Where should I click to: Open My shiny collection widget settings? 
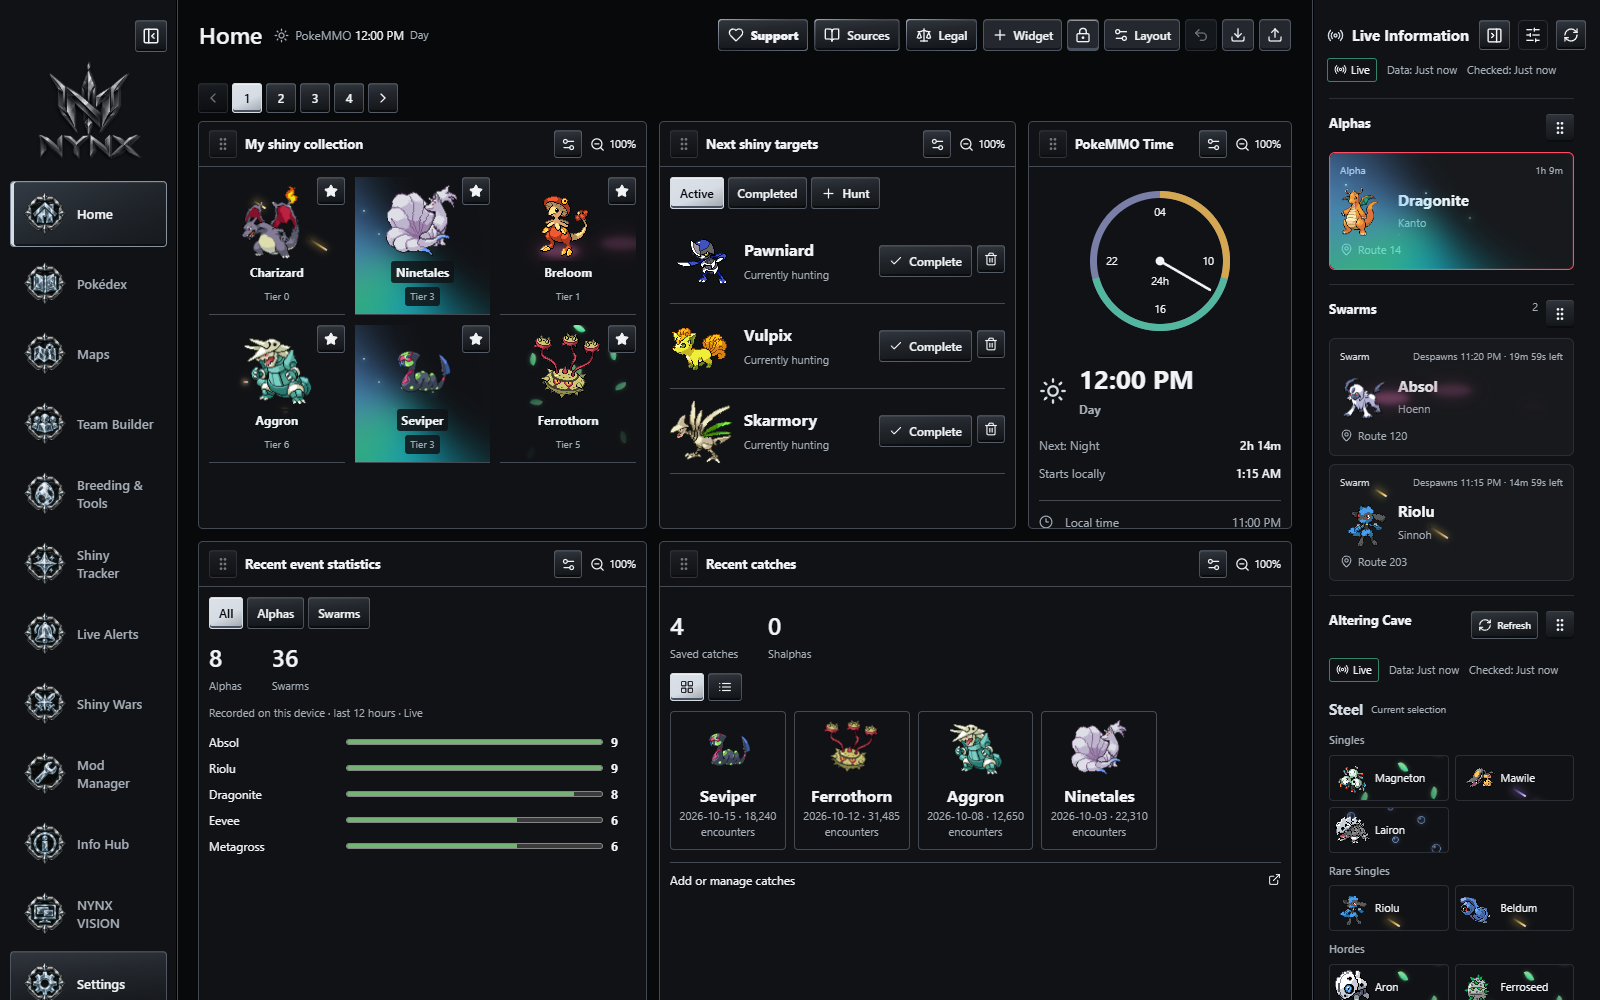[568, 144]
